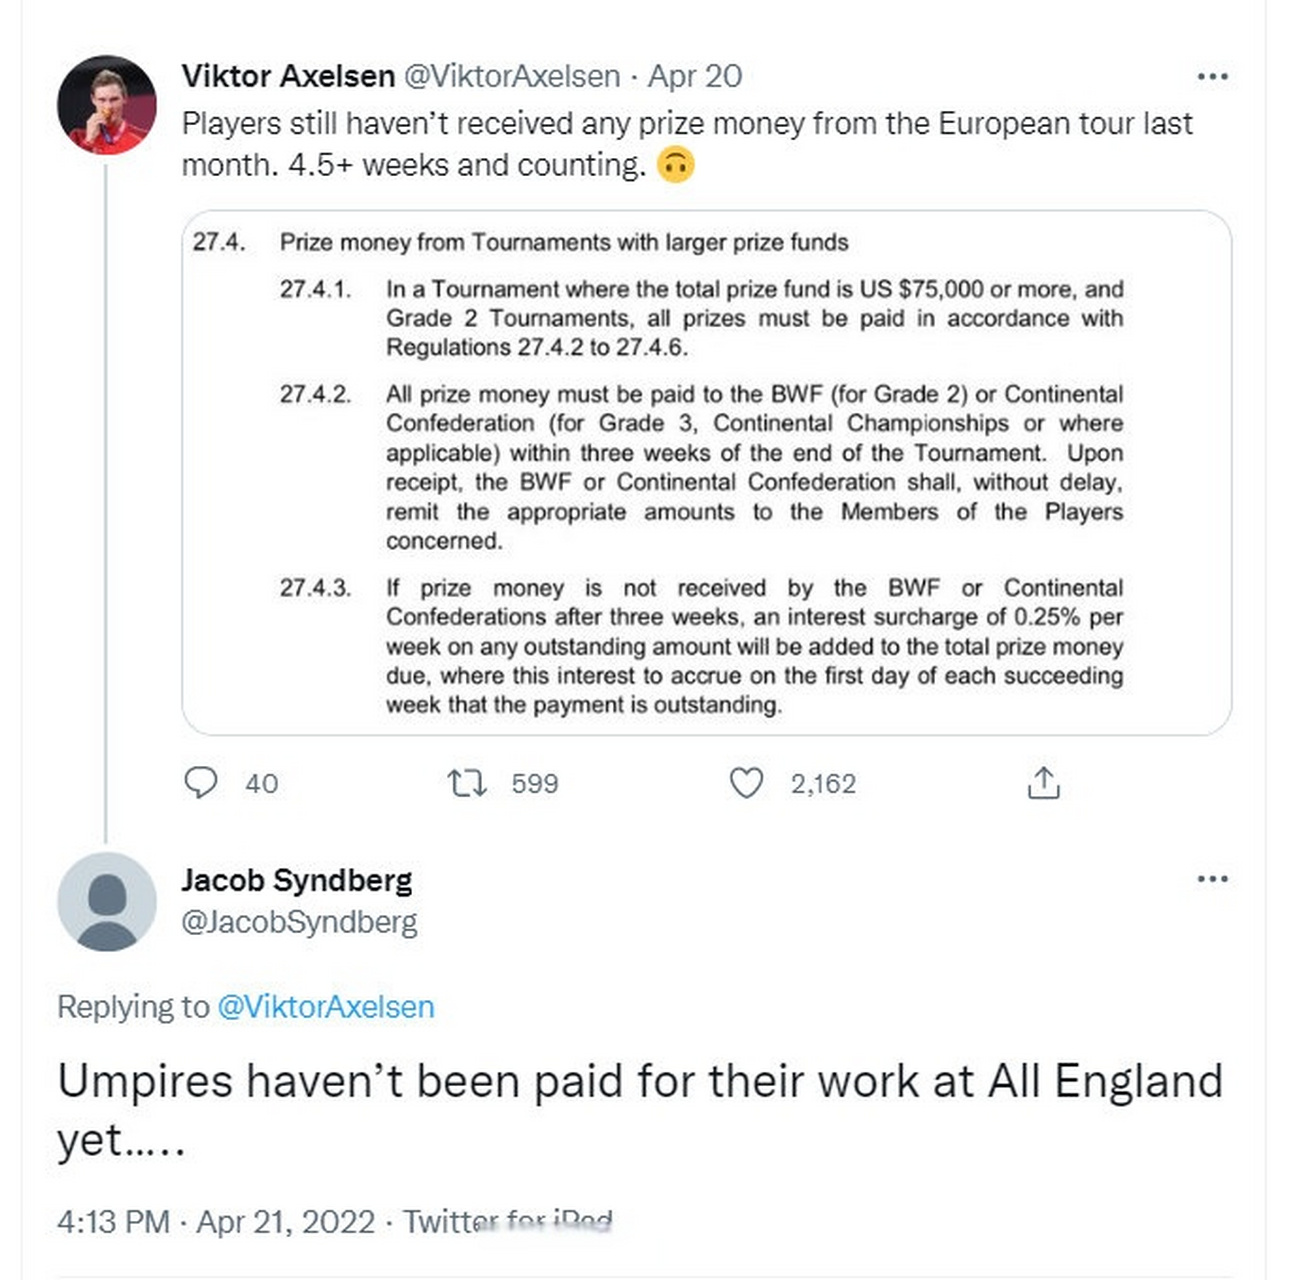Click the Apr 20 tweet date

695,76
